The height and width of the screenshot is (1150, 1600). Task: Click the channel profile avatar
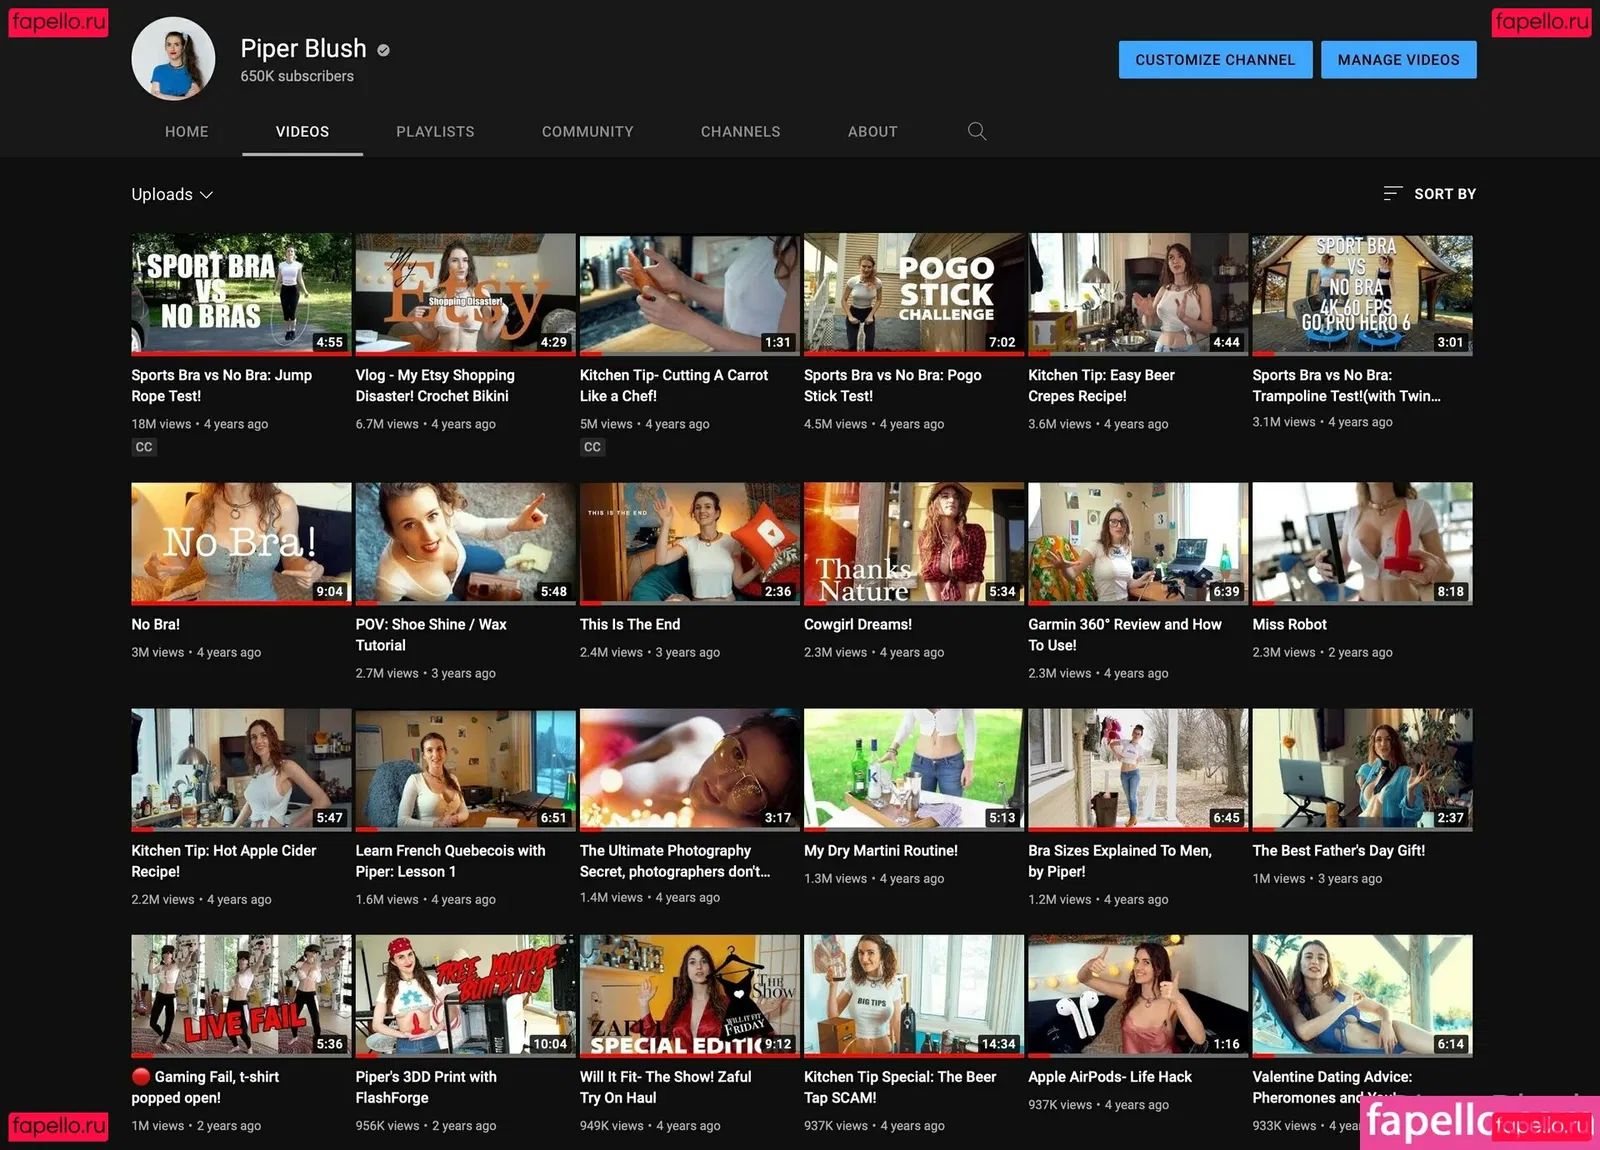pos(173,59)
